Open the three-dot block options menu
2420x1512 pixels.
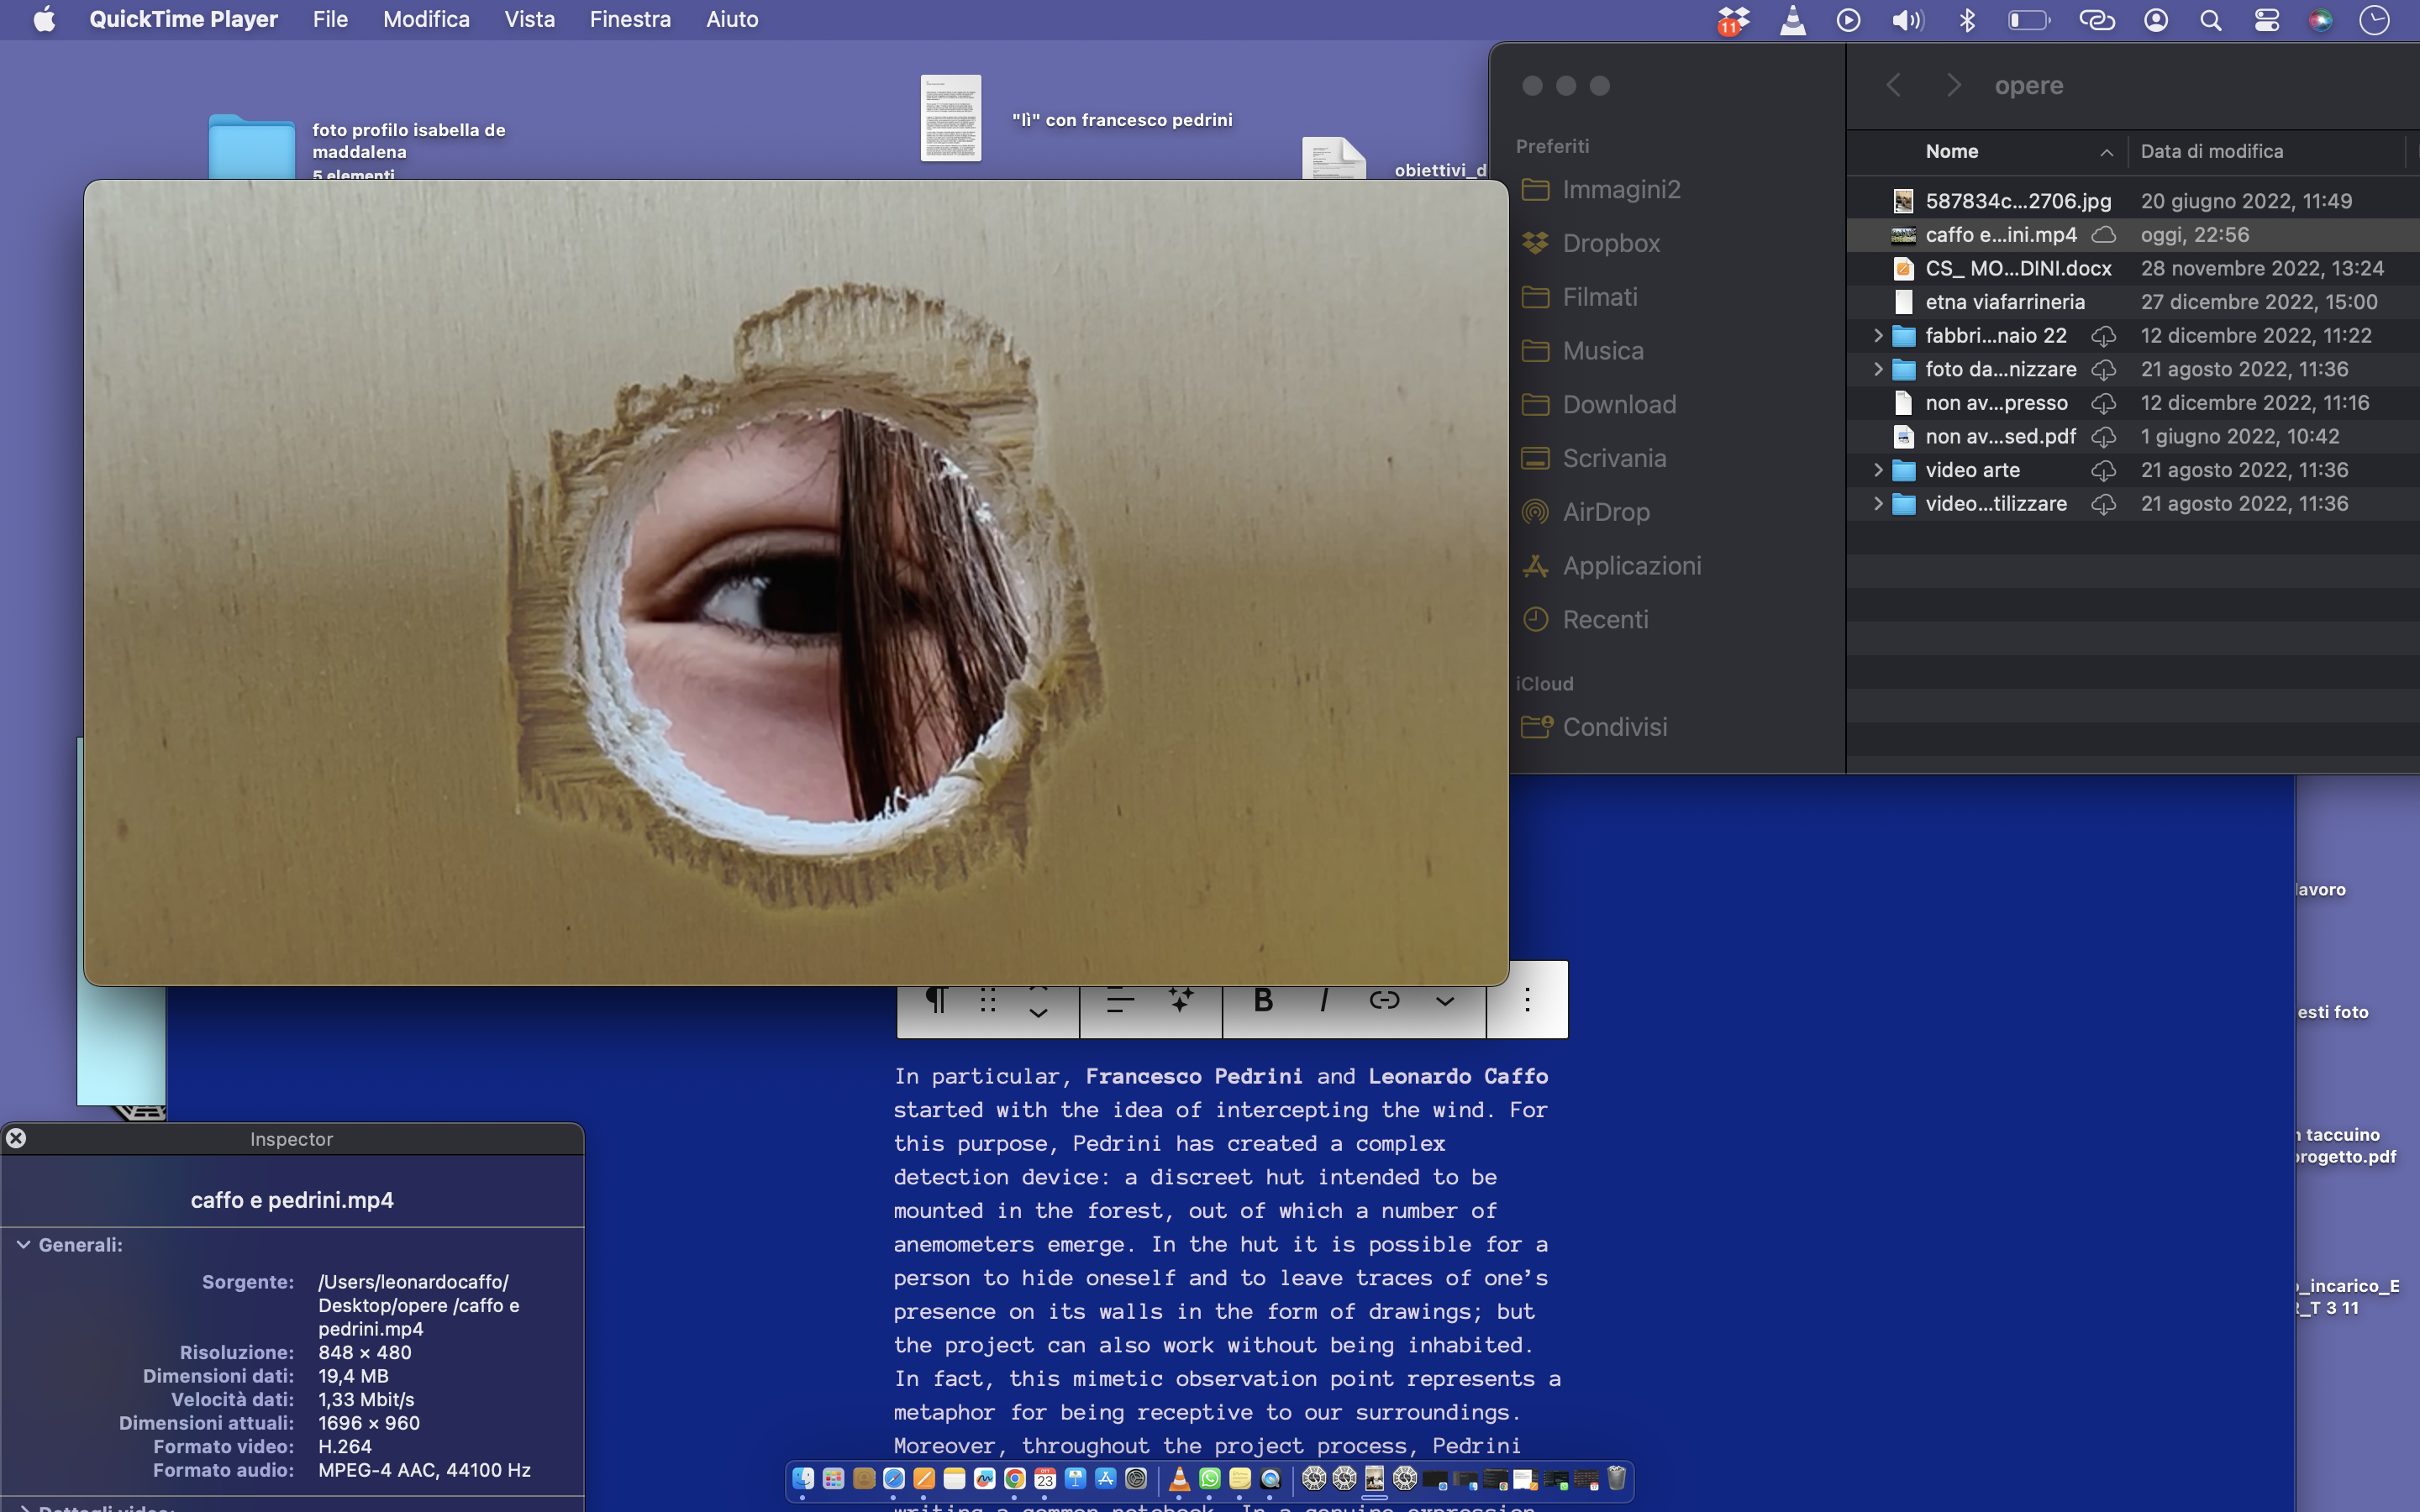(x=1527, y=1000)
